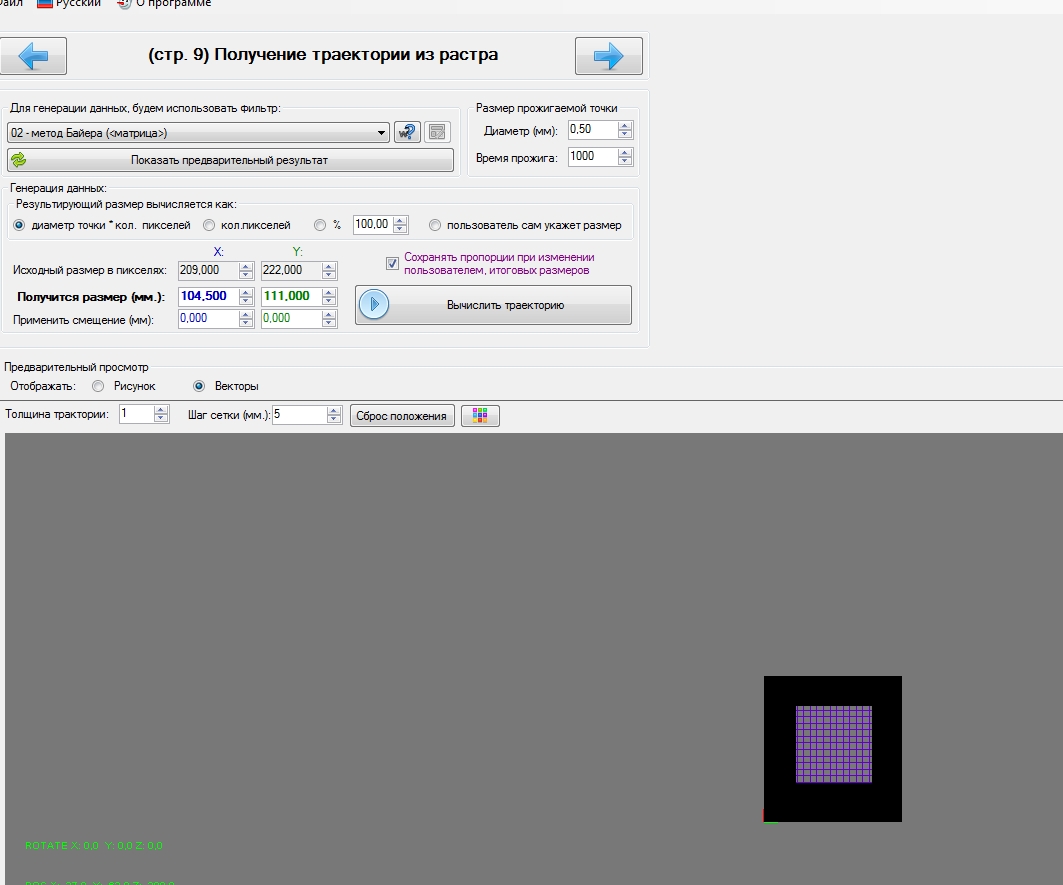The width and height of the screenshot is (1063, 885).
Task: Click Толщина трактории input field
Action: click(136, 414)
